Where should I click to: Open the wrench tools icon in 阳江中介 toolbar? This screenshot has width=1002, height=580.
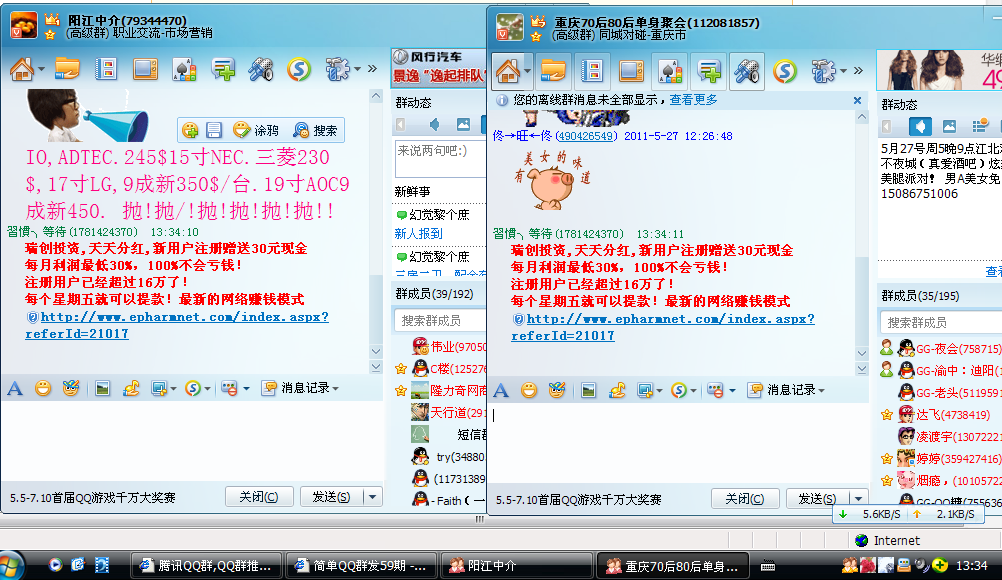pyautogui.click(x=261, y=69)
